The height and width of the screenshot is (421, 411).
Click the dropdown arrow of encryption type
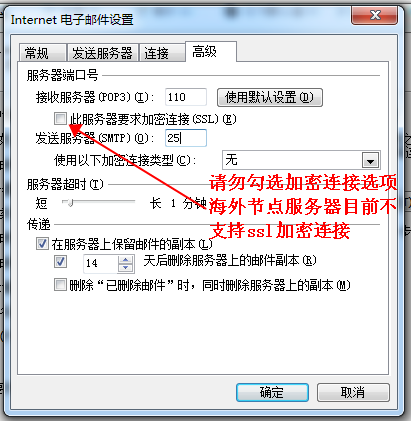pos(370,160)
